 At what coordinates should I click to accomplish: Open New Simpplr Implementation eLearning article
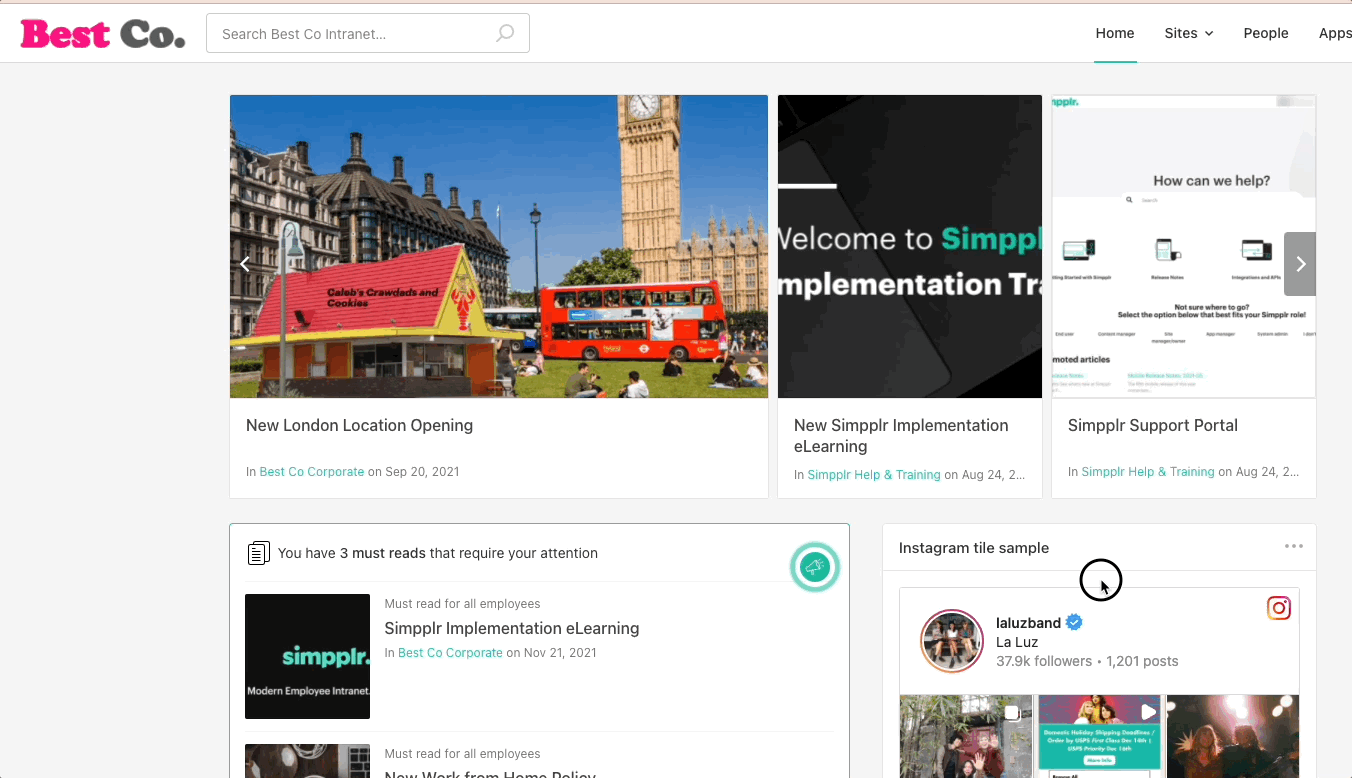(900, 436)
